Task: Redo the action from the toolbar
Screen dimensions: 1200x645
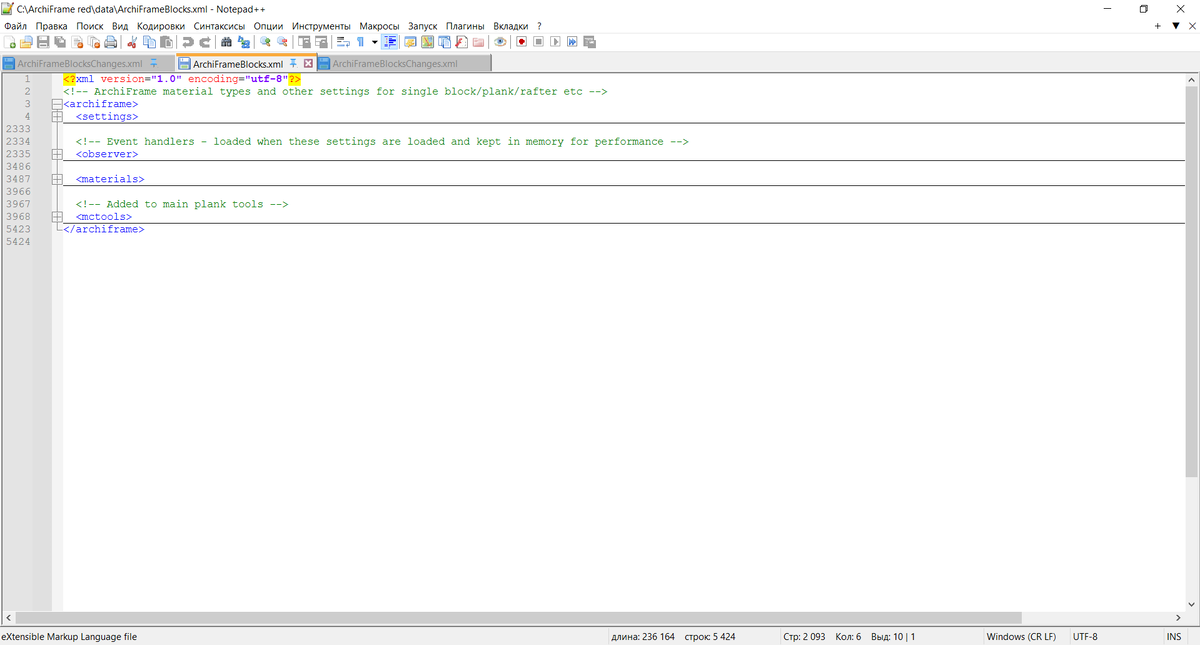Action: tap(204, 42)
